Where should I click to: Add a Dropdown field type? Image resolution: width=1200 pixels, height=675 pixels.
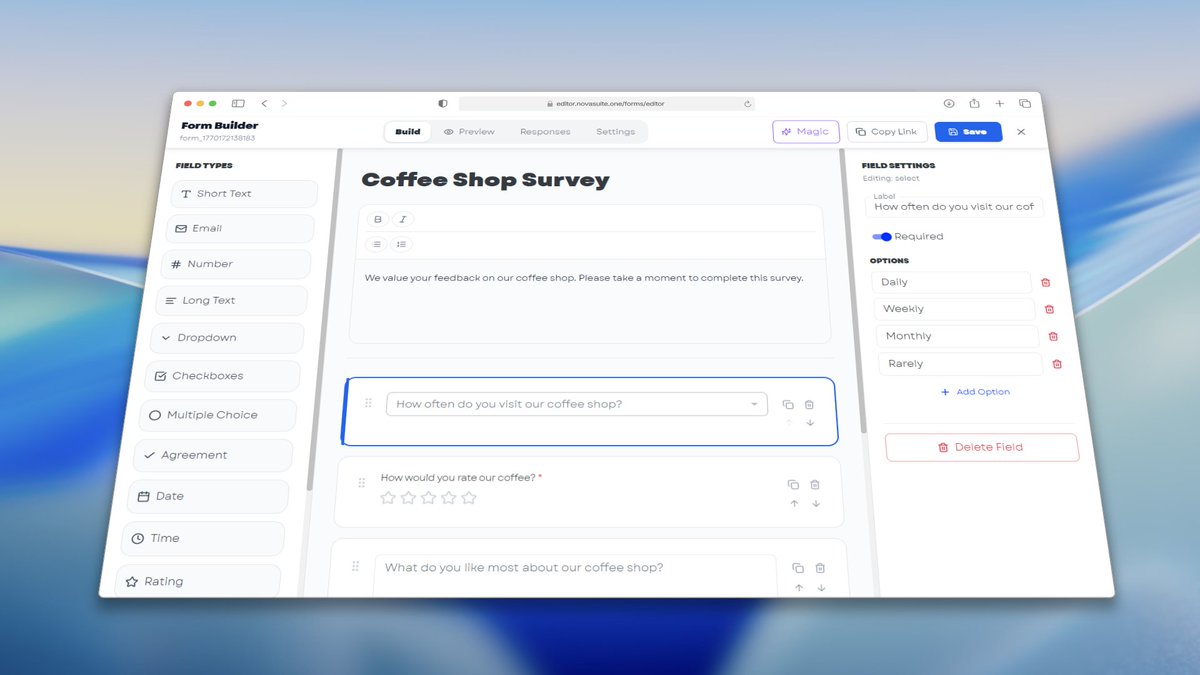click(x=227, y=338)
